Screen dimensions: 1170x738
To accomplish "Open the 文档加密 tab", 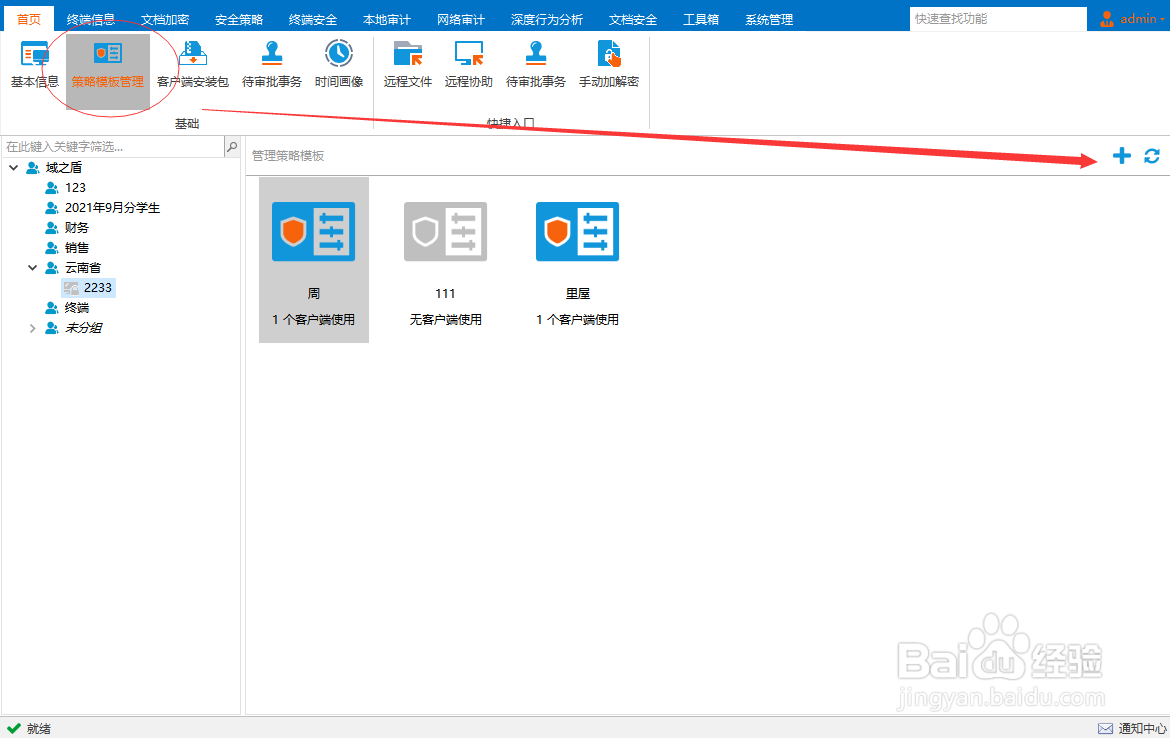I will (165, 19).
